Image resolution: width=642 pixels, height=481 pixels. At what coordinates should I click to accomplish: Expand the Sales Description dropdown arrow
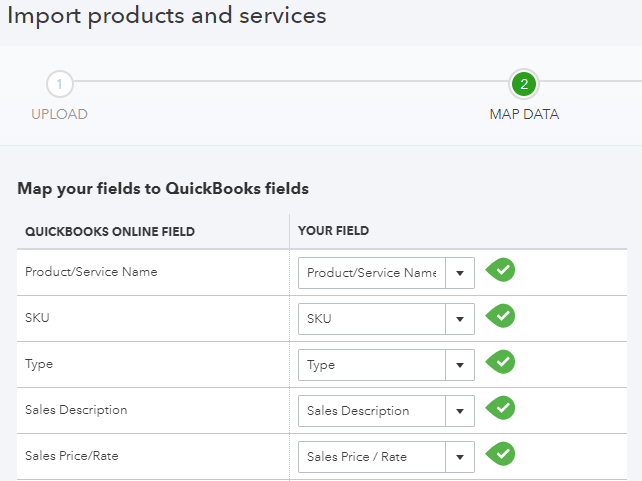460,411
